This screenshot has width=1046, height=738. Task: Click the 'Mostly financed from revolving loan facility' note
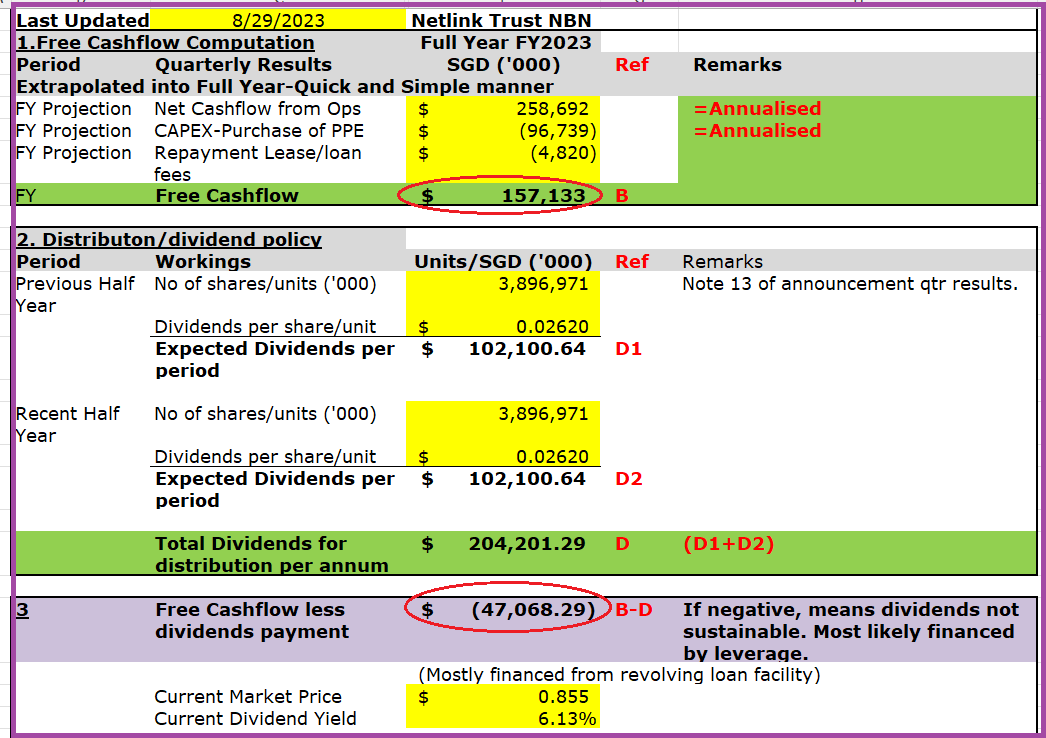click(x=619, y=674)
